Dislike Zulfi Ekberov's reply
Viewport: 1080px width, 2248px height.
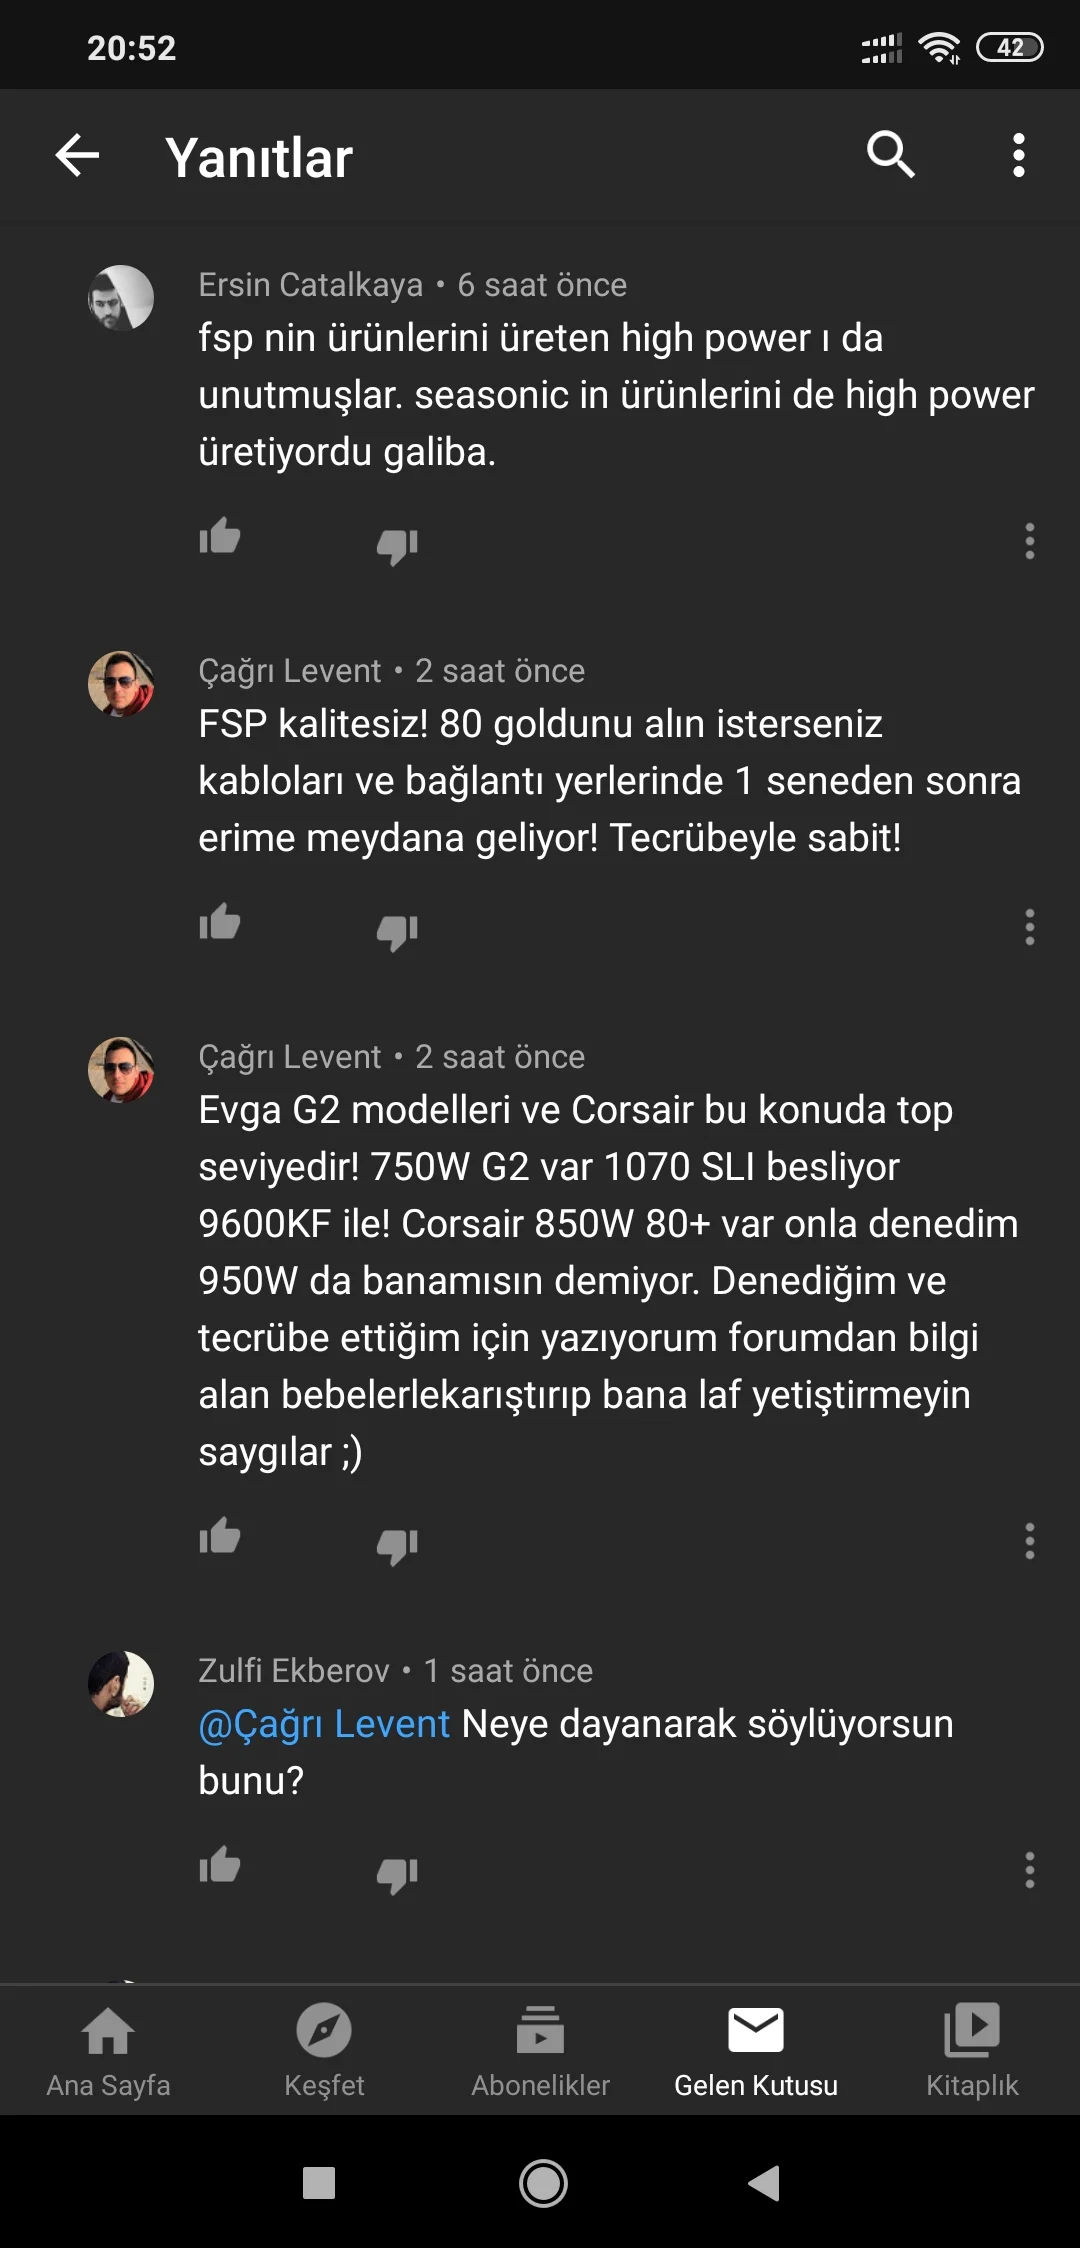point(397,1874)
